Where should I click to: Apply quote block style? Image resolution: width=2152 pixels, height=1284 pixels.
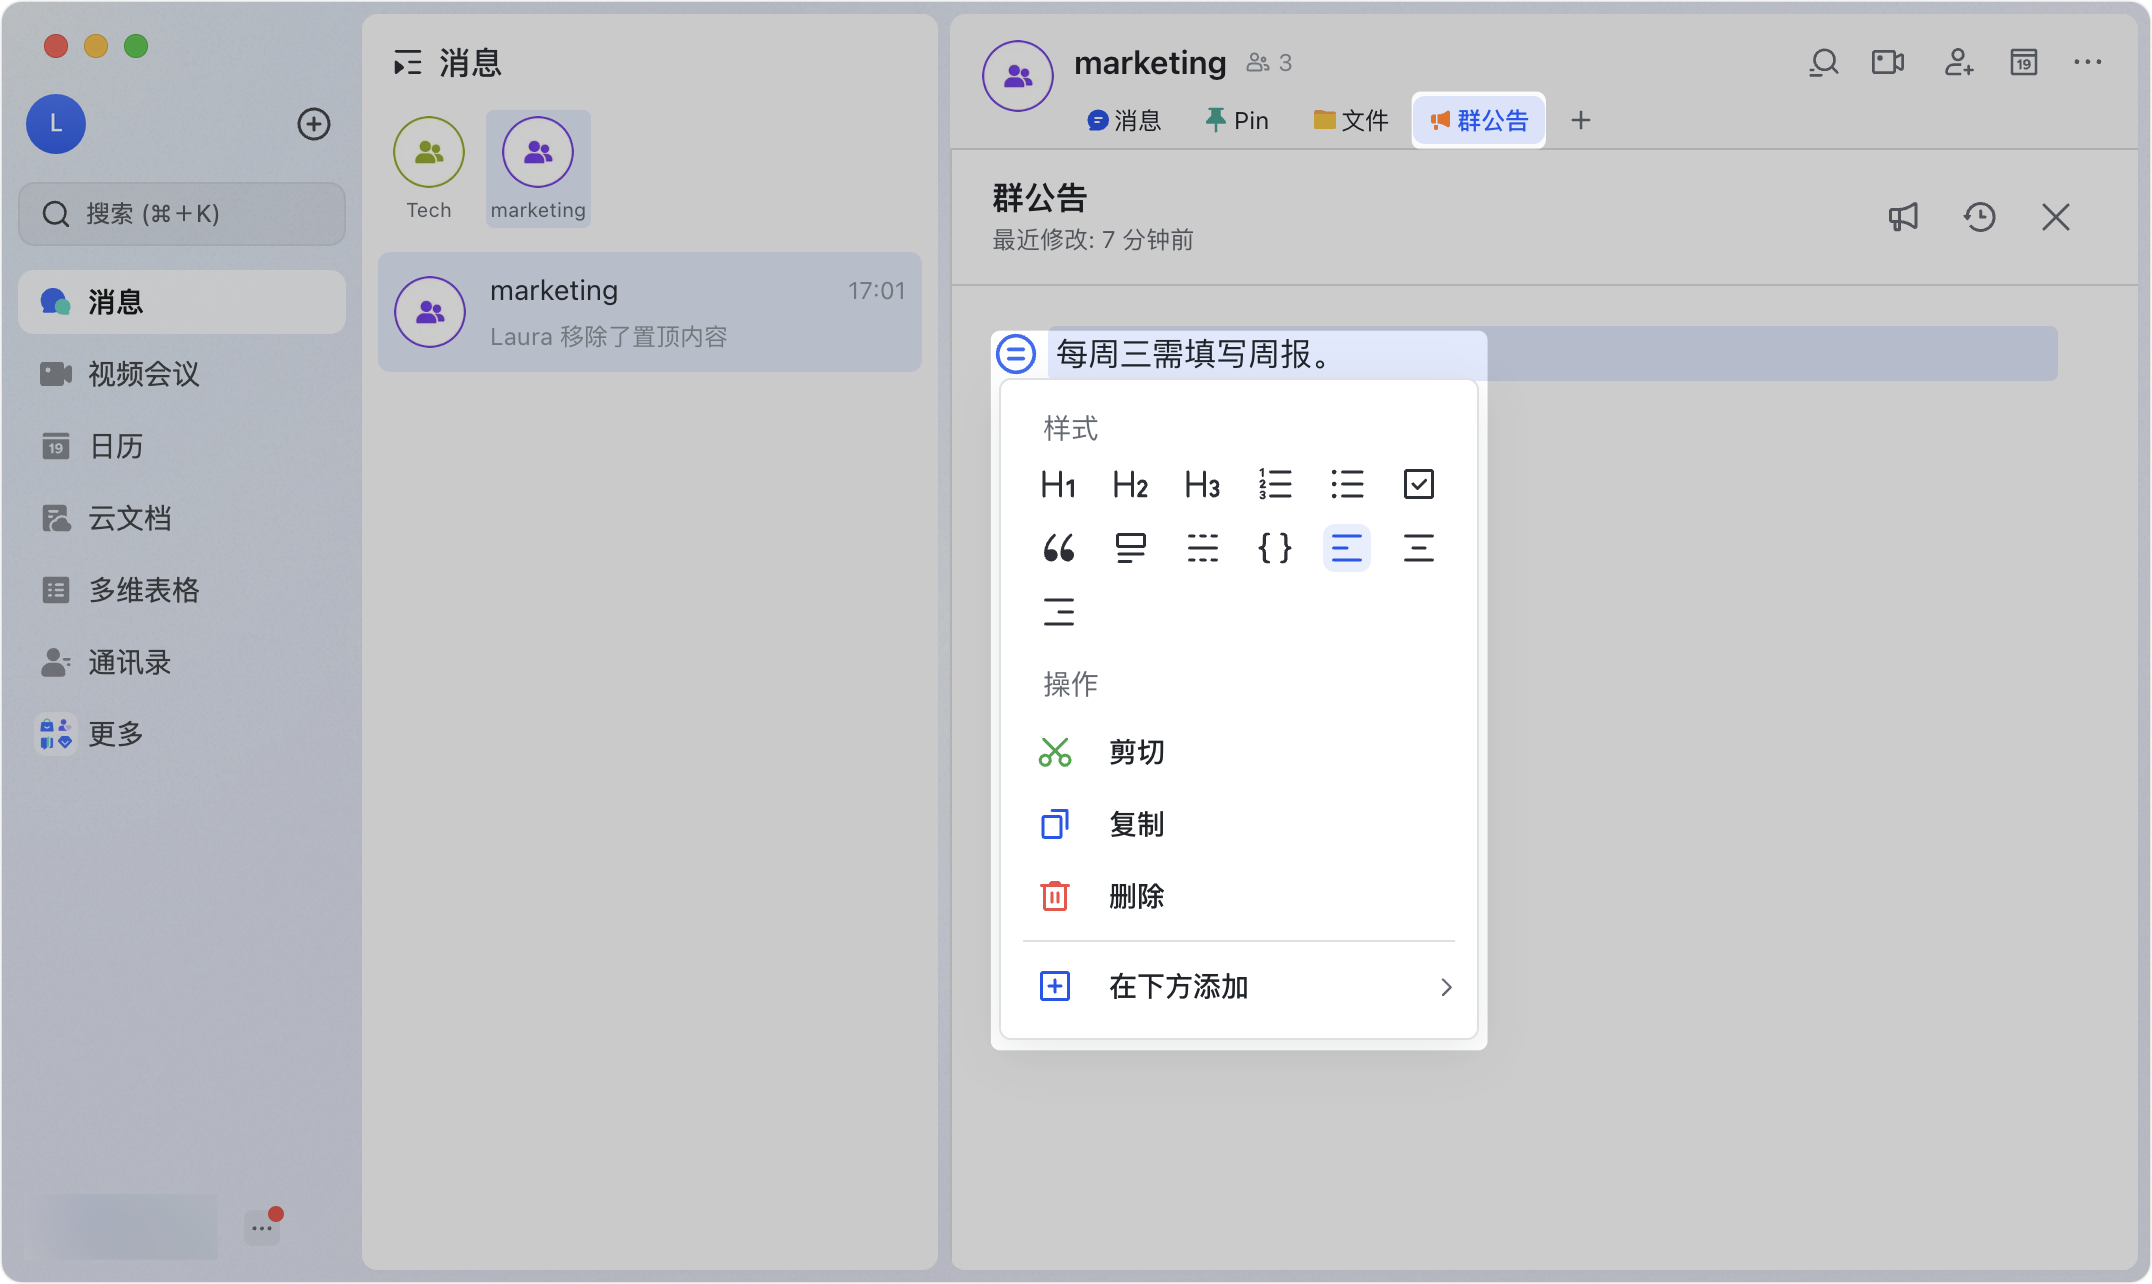1058,548
